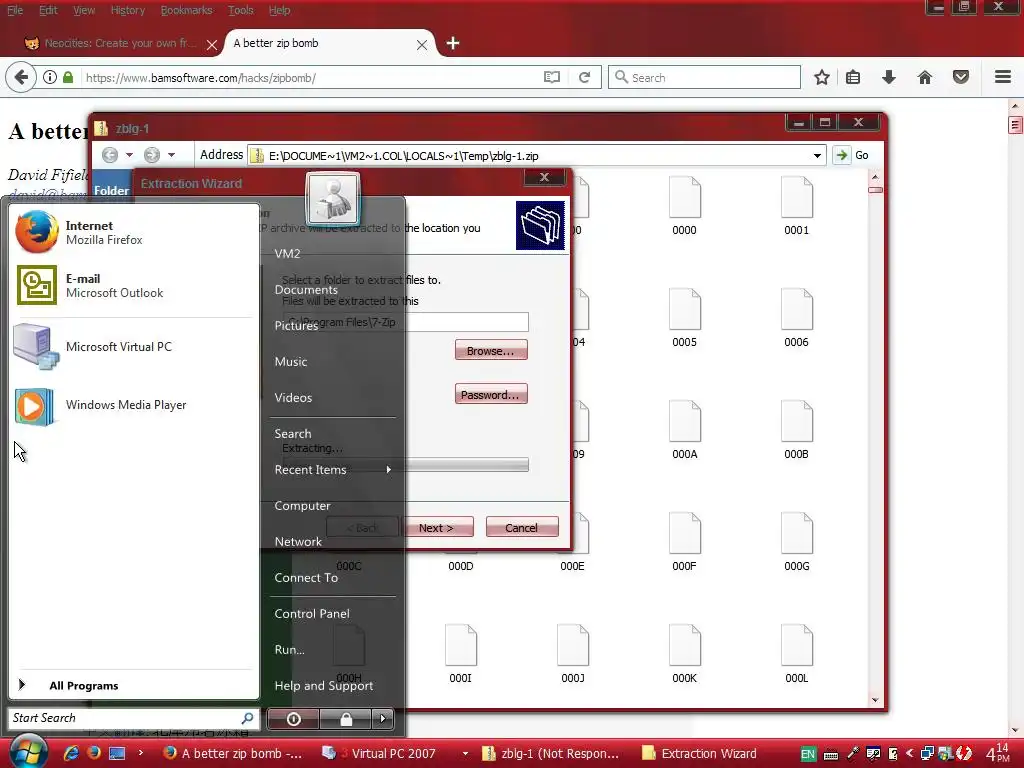1024x768 pixels.
Task: Click Cancel in Extraction Wizard
Action: pos(522,528)
